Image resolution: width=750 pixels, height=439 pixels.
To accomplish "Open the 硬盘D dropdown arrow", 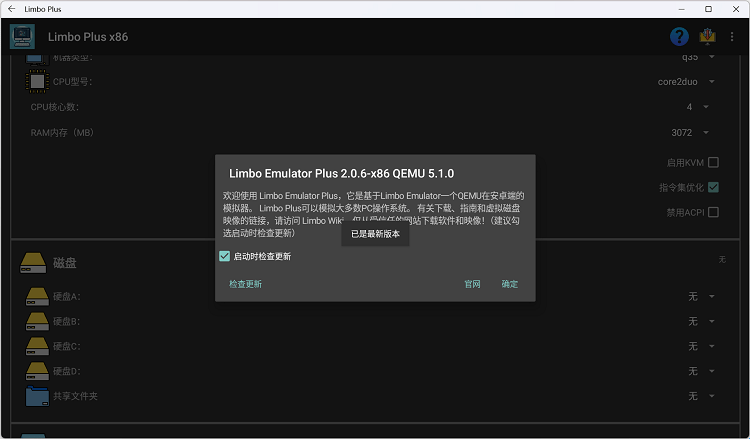I will (712, 371).
